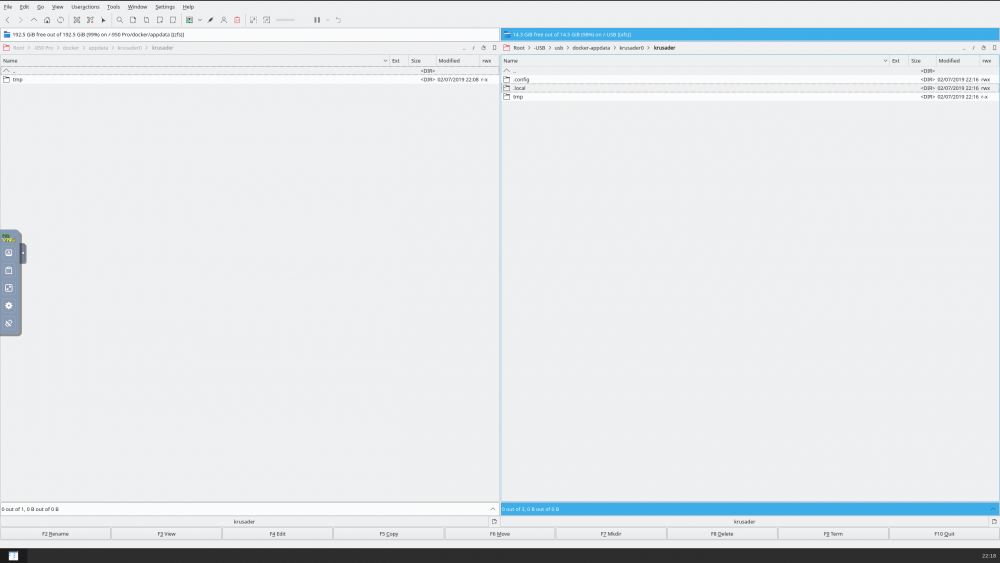
Task: Sort the left panel by Modified column
Action: click(457, 61)
